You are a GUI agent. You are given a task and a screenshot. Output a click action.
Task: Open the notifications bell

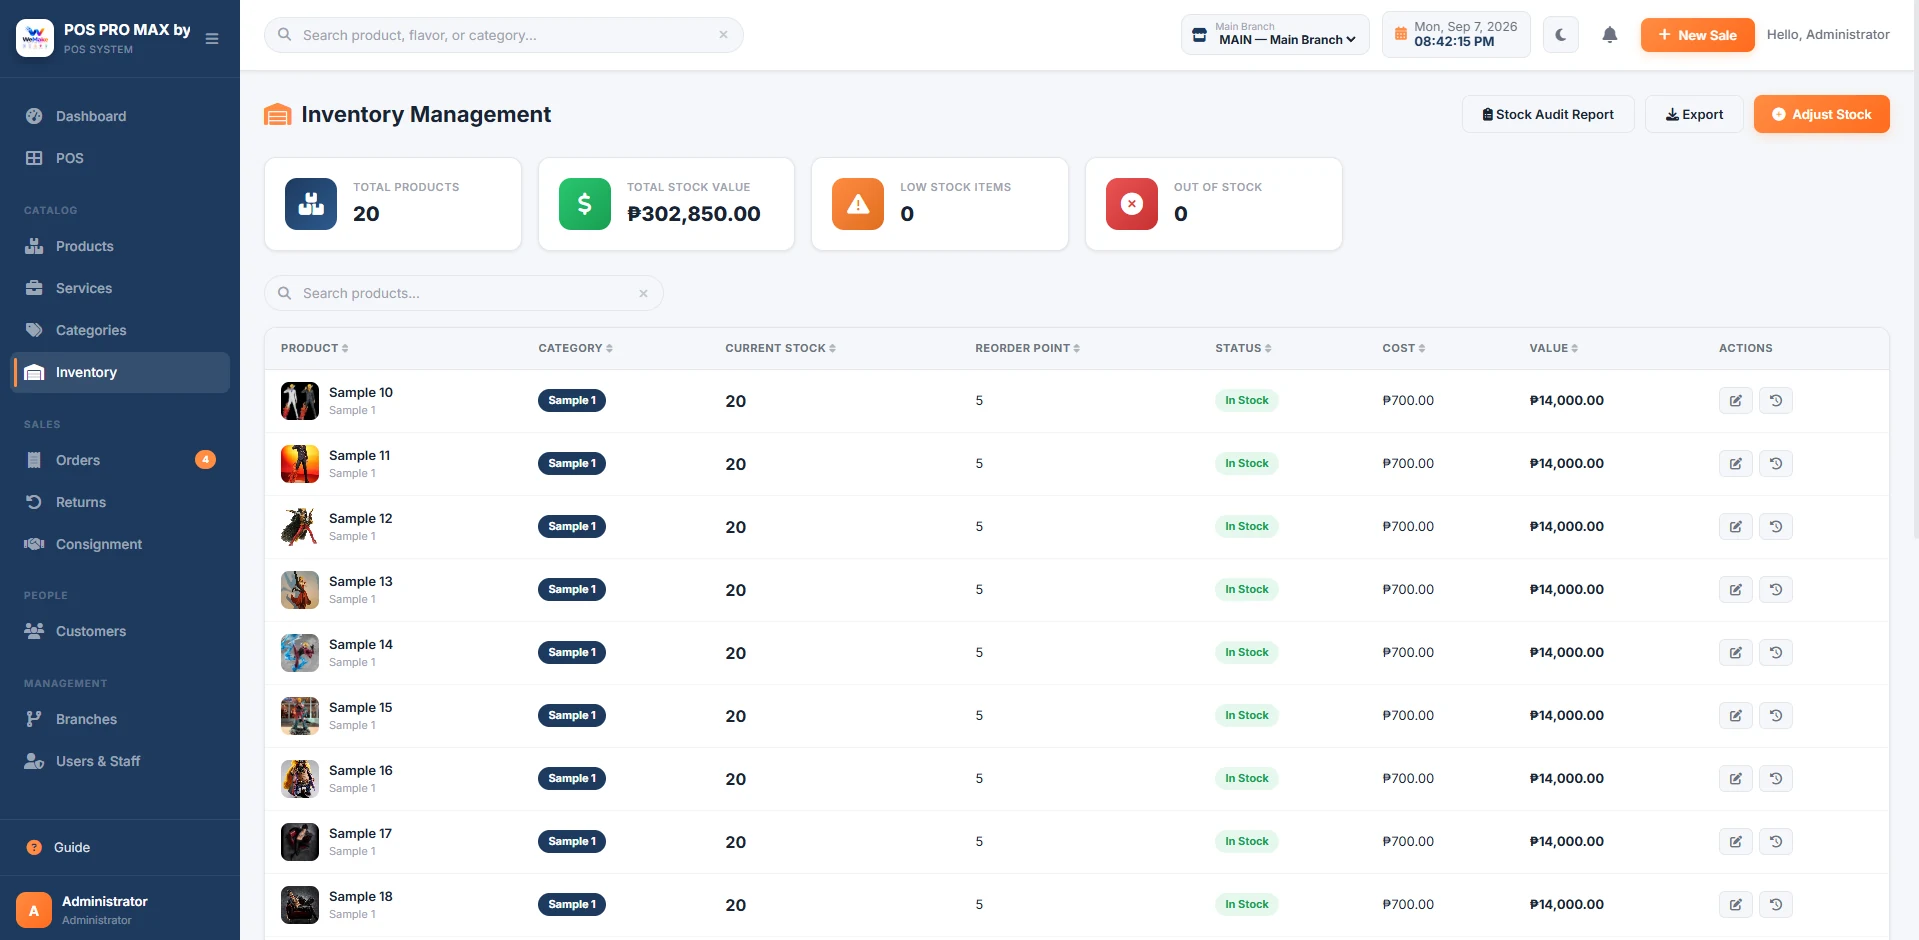(1609, 35)
